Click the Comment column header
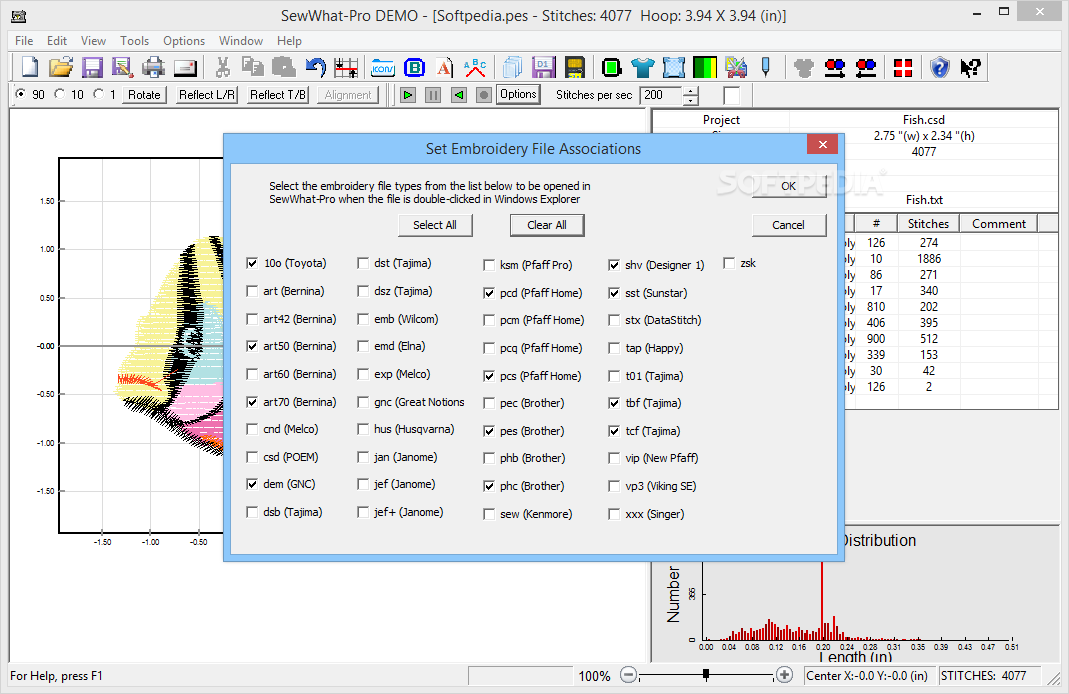This screenshot has height=694, width=1069. point(999,224)
